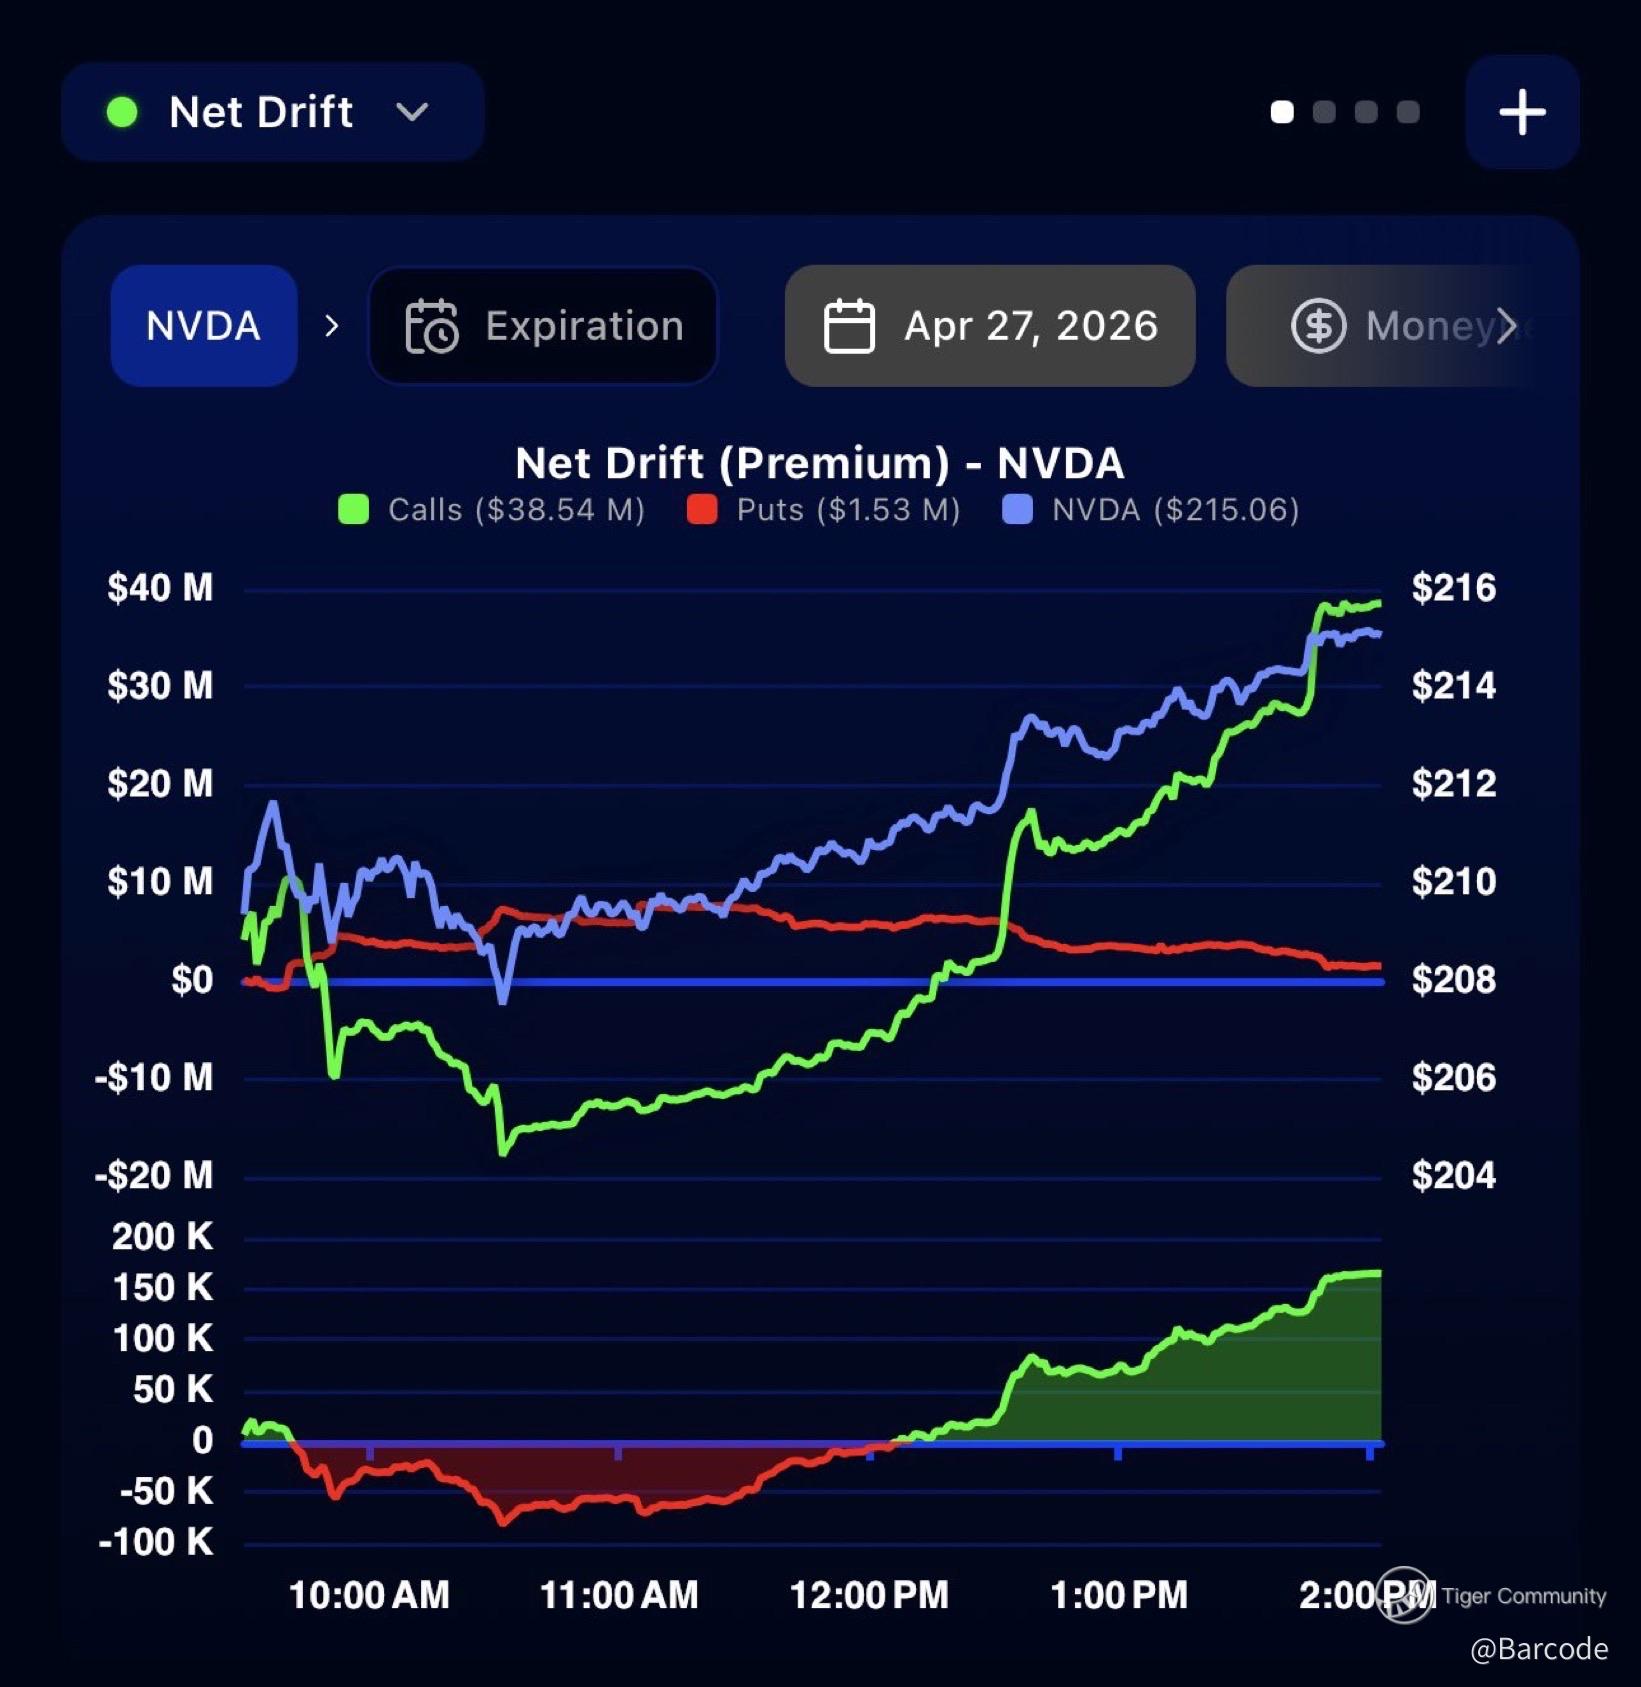Open the Expiration filter
Viewport: 1641px width, 1687px height.
543,326
